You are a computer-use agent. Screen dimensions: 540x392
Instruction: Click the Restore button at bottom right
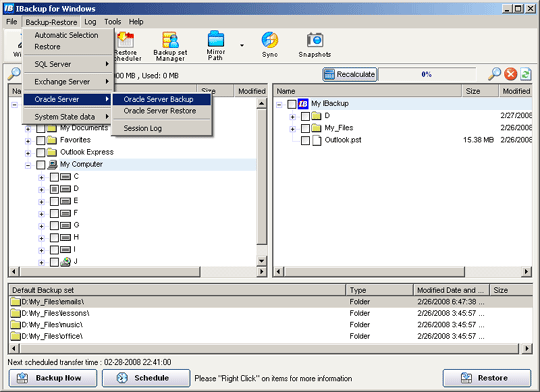pos(487,378)
